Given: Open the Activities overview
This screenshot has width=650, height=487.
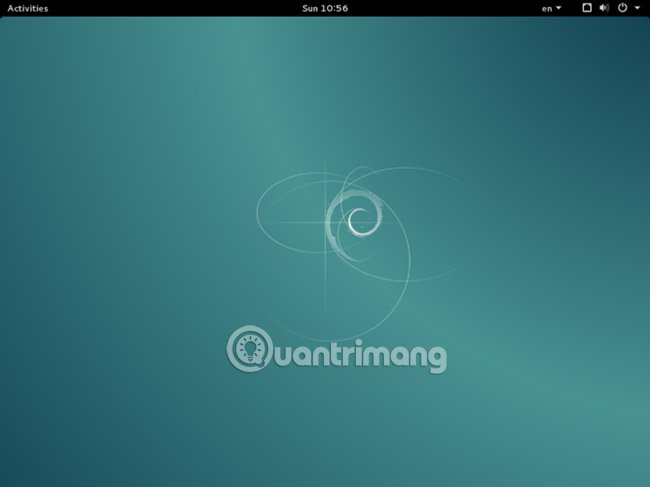Looking at the screenshot, I should pyautogui.click(x=28, y=8).
